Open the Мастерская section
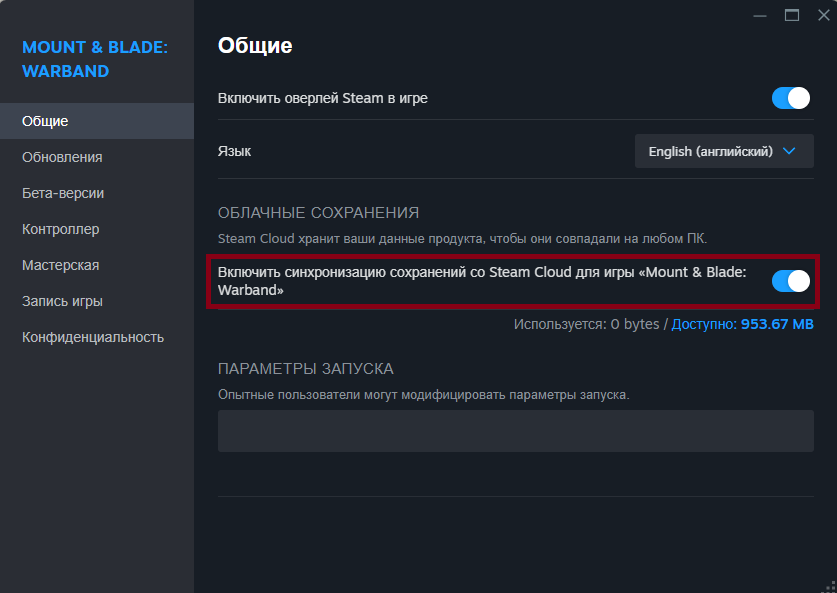 [x=60, y=265]
